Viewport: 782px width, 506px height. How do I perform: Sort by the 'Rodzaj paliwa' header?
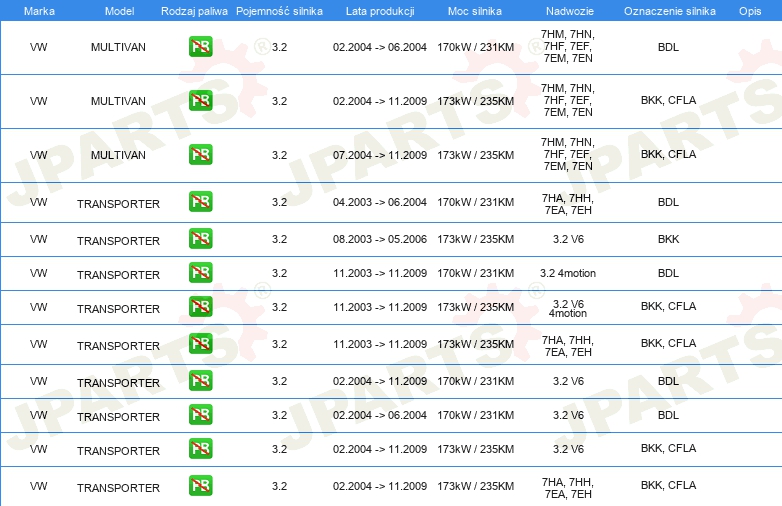[194, 11]
